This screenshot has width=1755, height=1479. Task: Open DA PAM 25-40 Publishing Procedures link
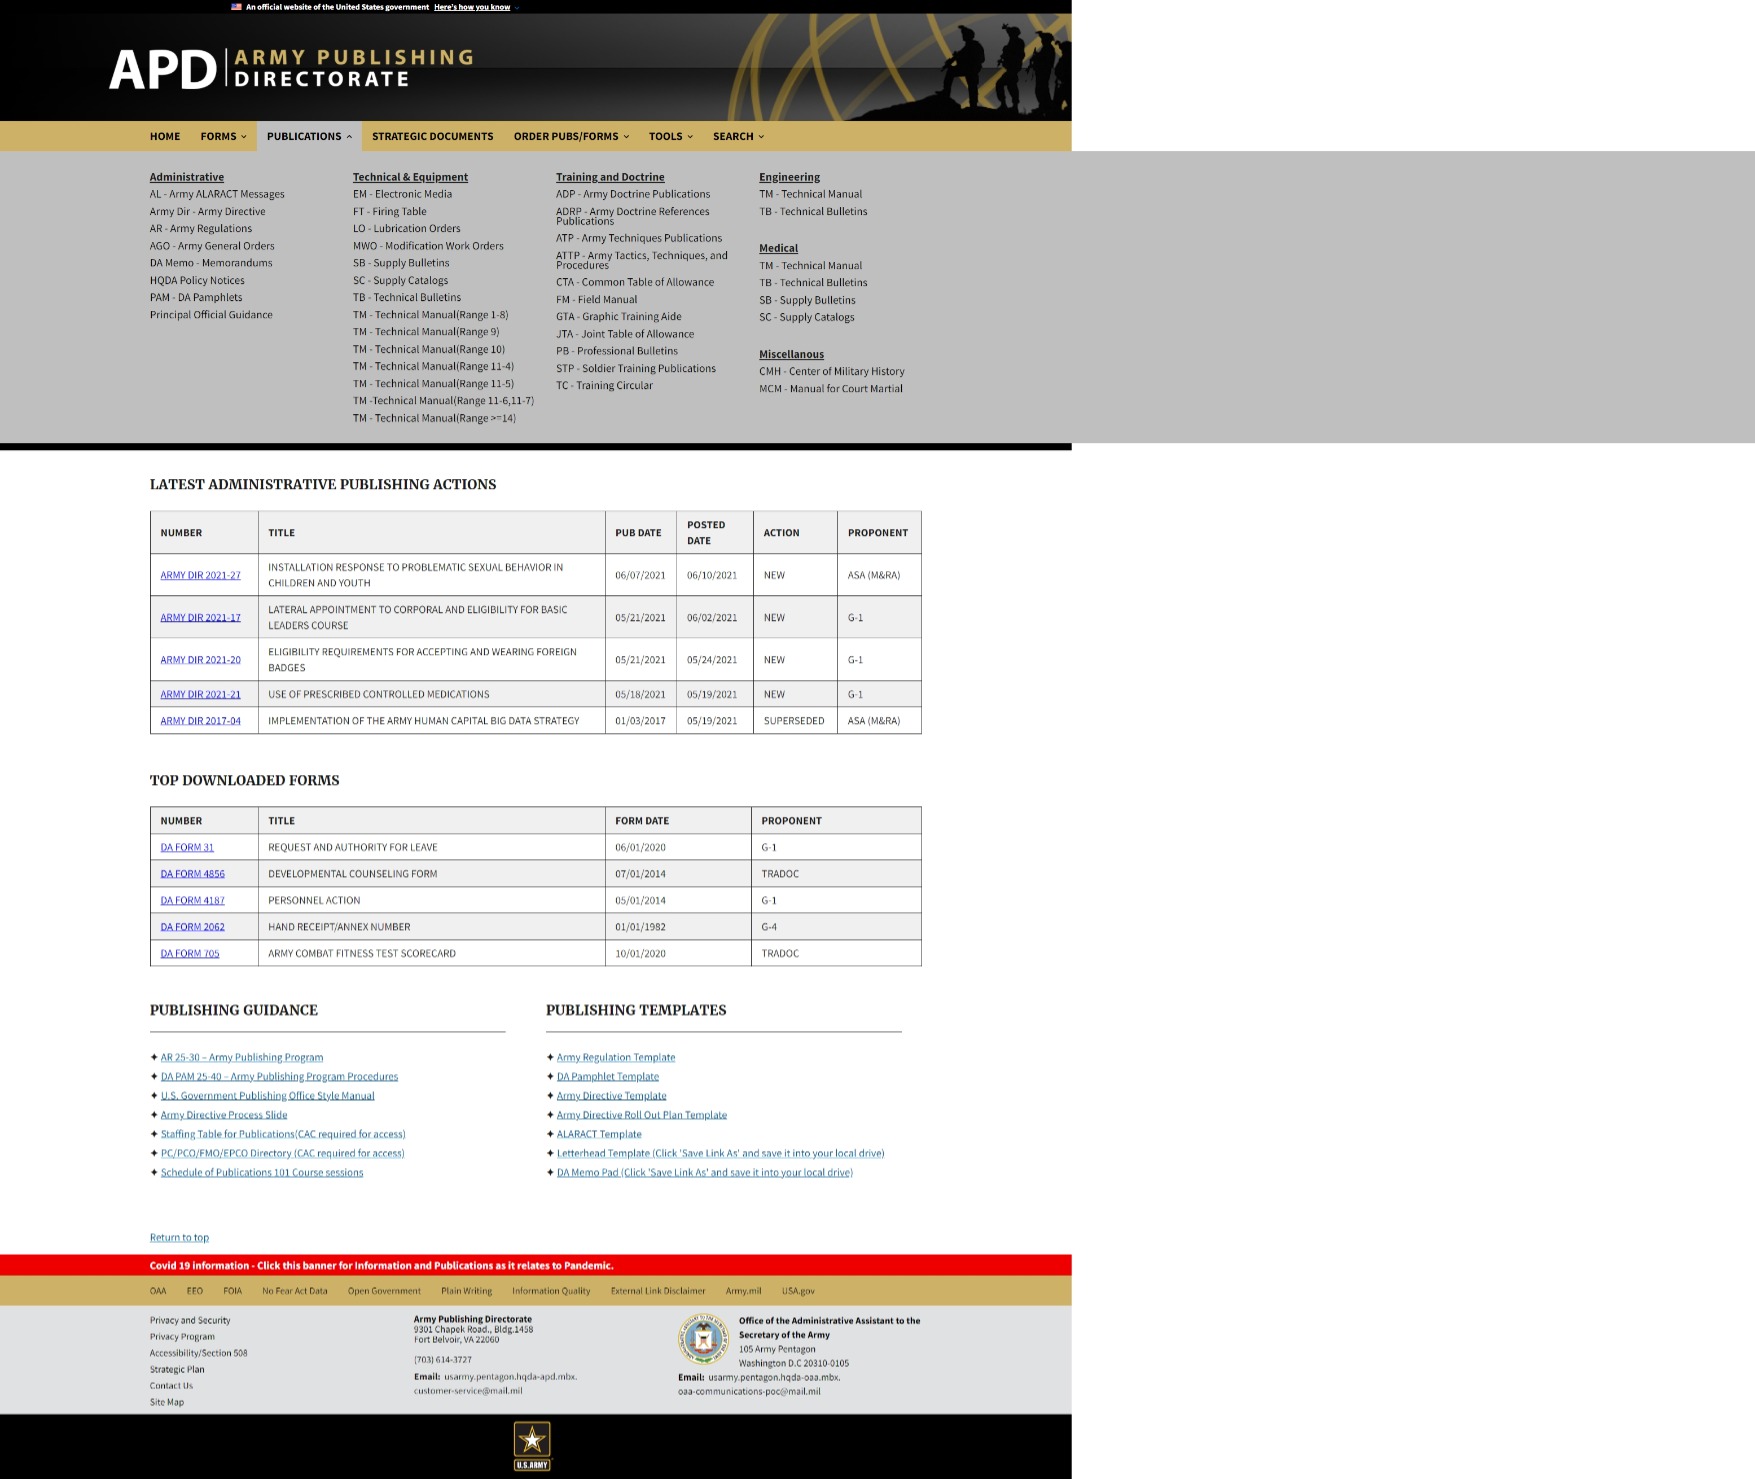click(x=279, y=1076)
